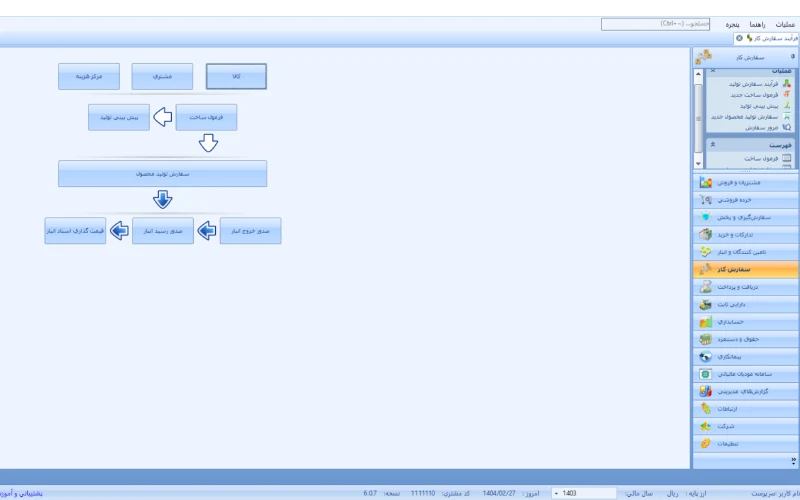Open the خرده فروشی cart icon
Screen dimensions: 800x500
(x=706, y=199)
